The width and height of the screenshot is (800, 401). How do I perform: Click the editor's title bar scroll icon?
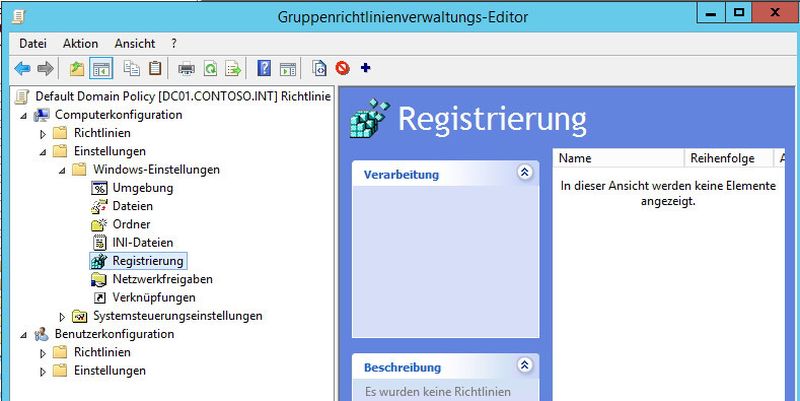pos(18,17)
